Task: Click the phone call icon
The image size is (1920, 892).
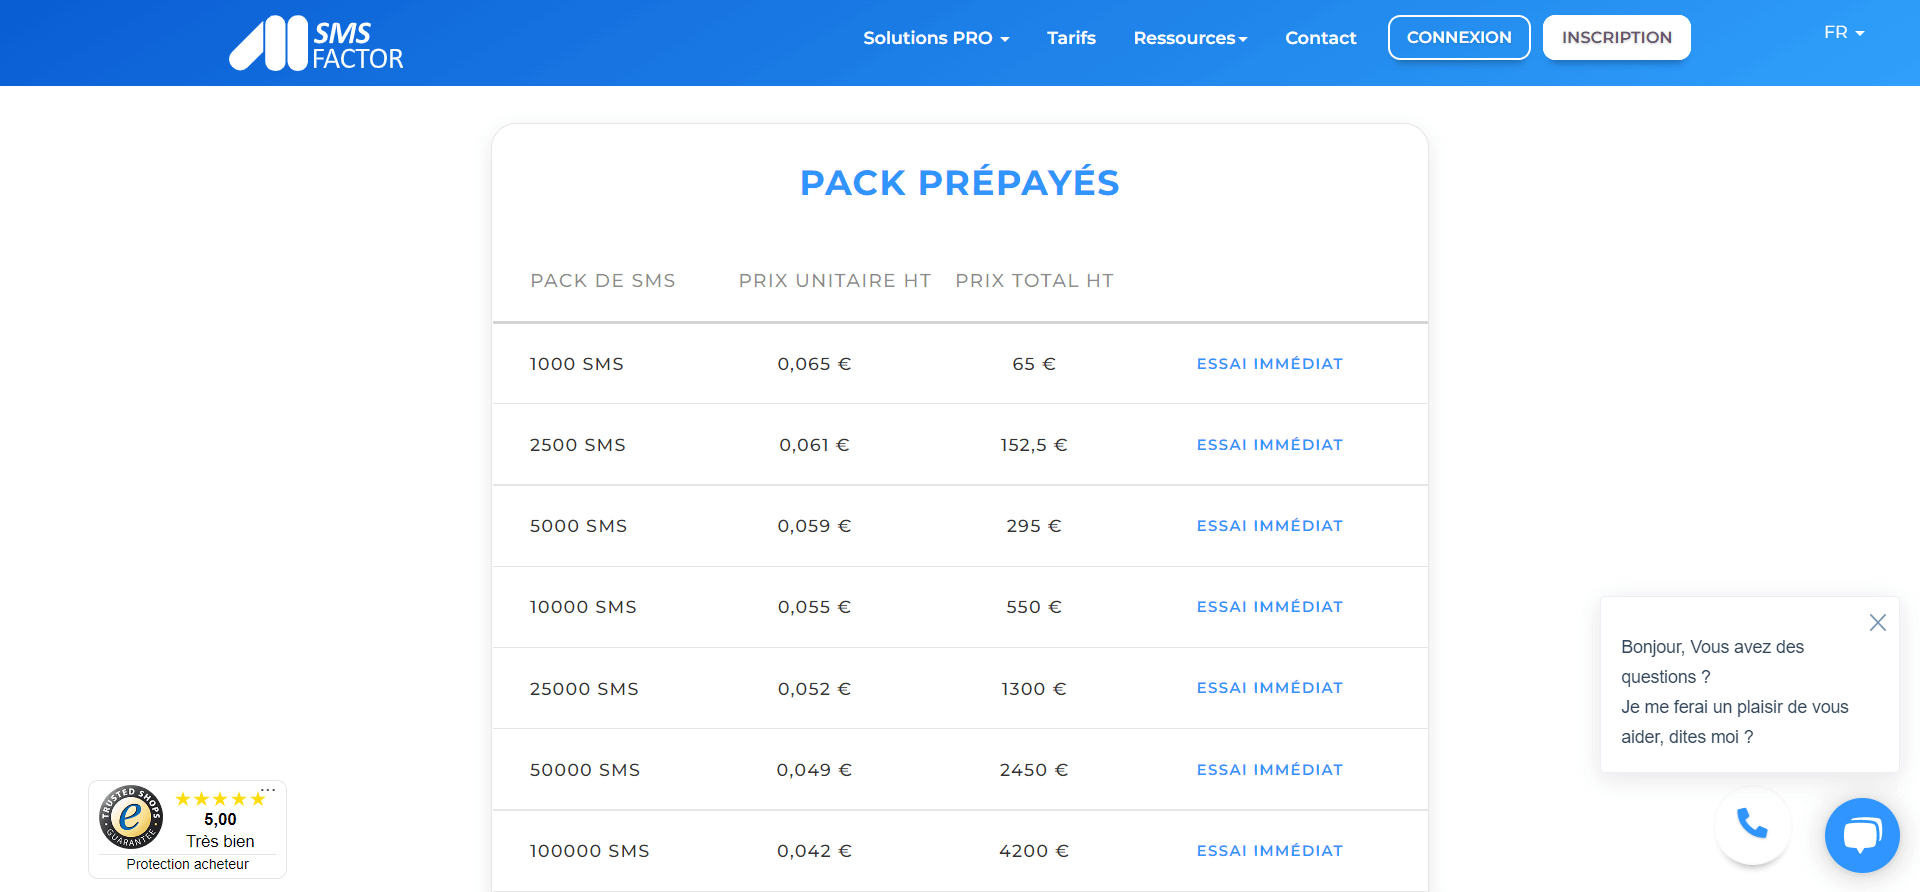Action: coord(1752,824)
